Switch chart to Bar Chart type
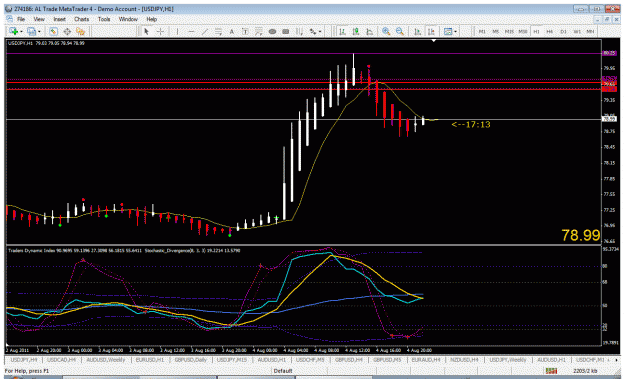This screenshot has height=379, width=625. pyautogui.click(x=342, y=31)
